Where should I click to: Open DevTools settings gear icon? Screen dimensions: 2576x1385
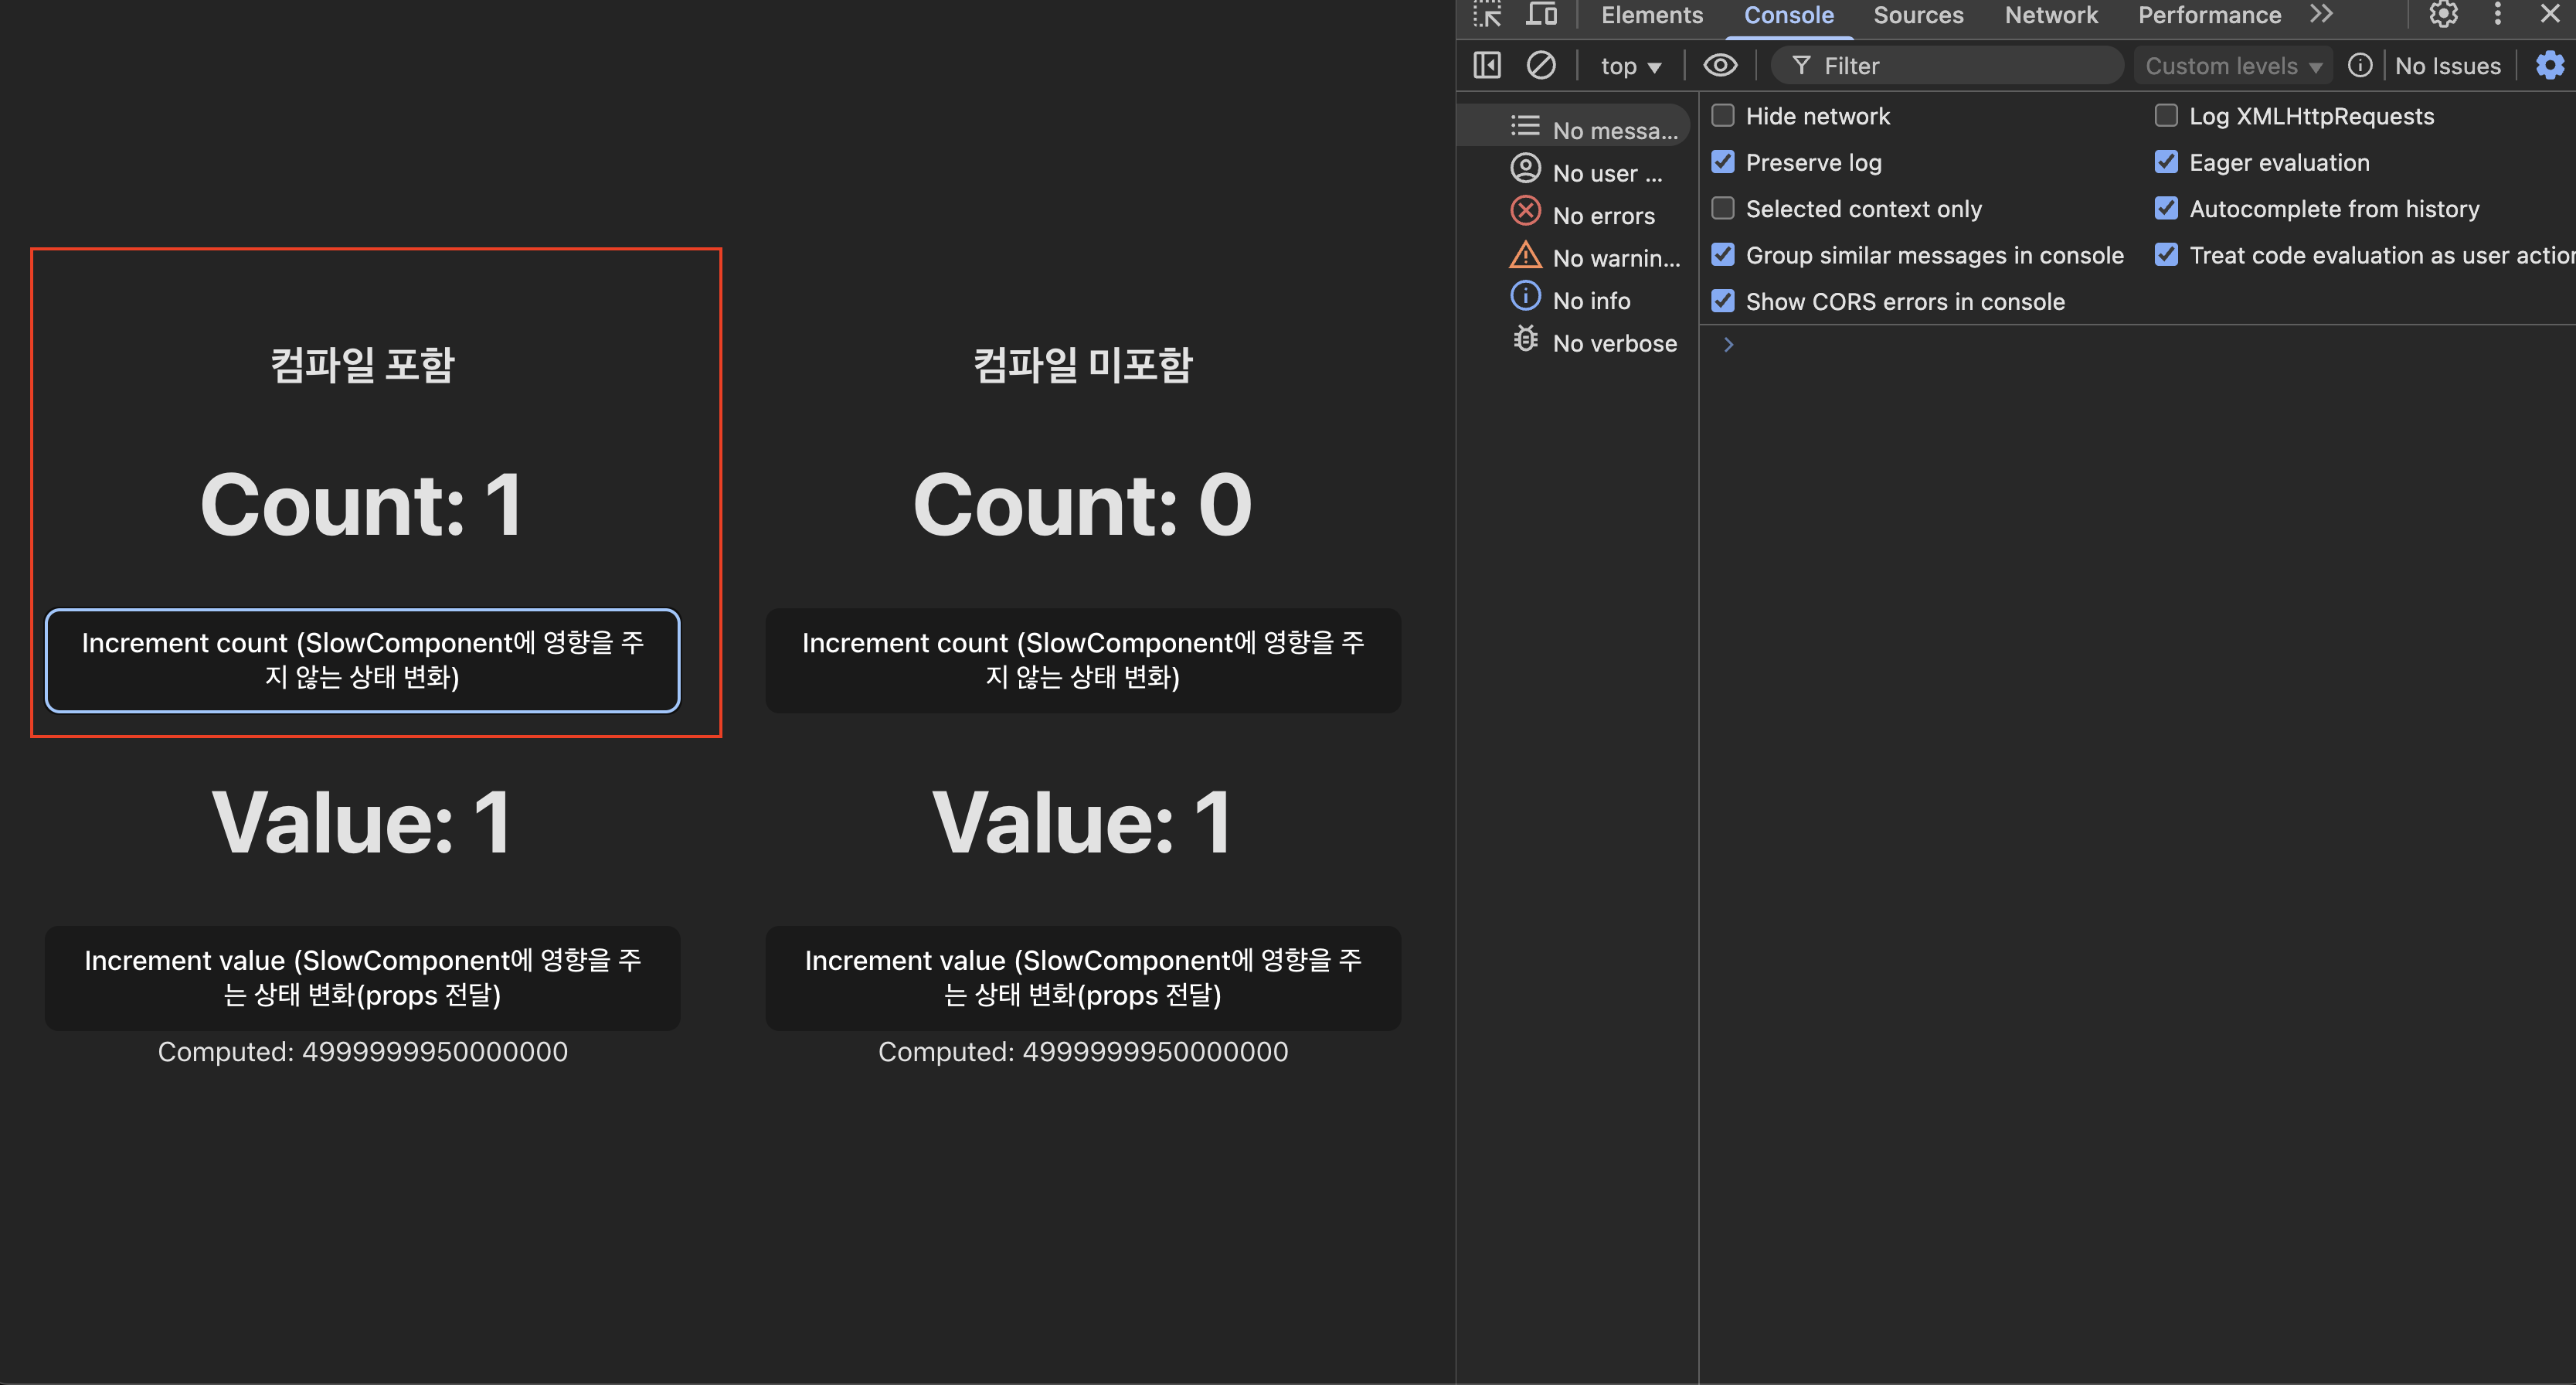tap(2443, 15)
